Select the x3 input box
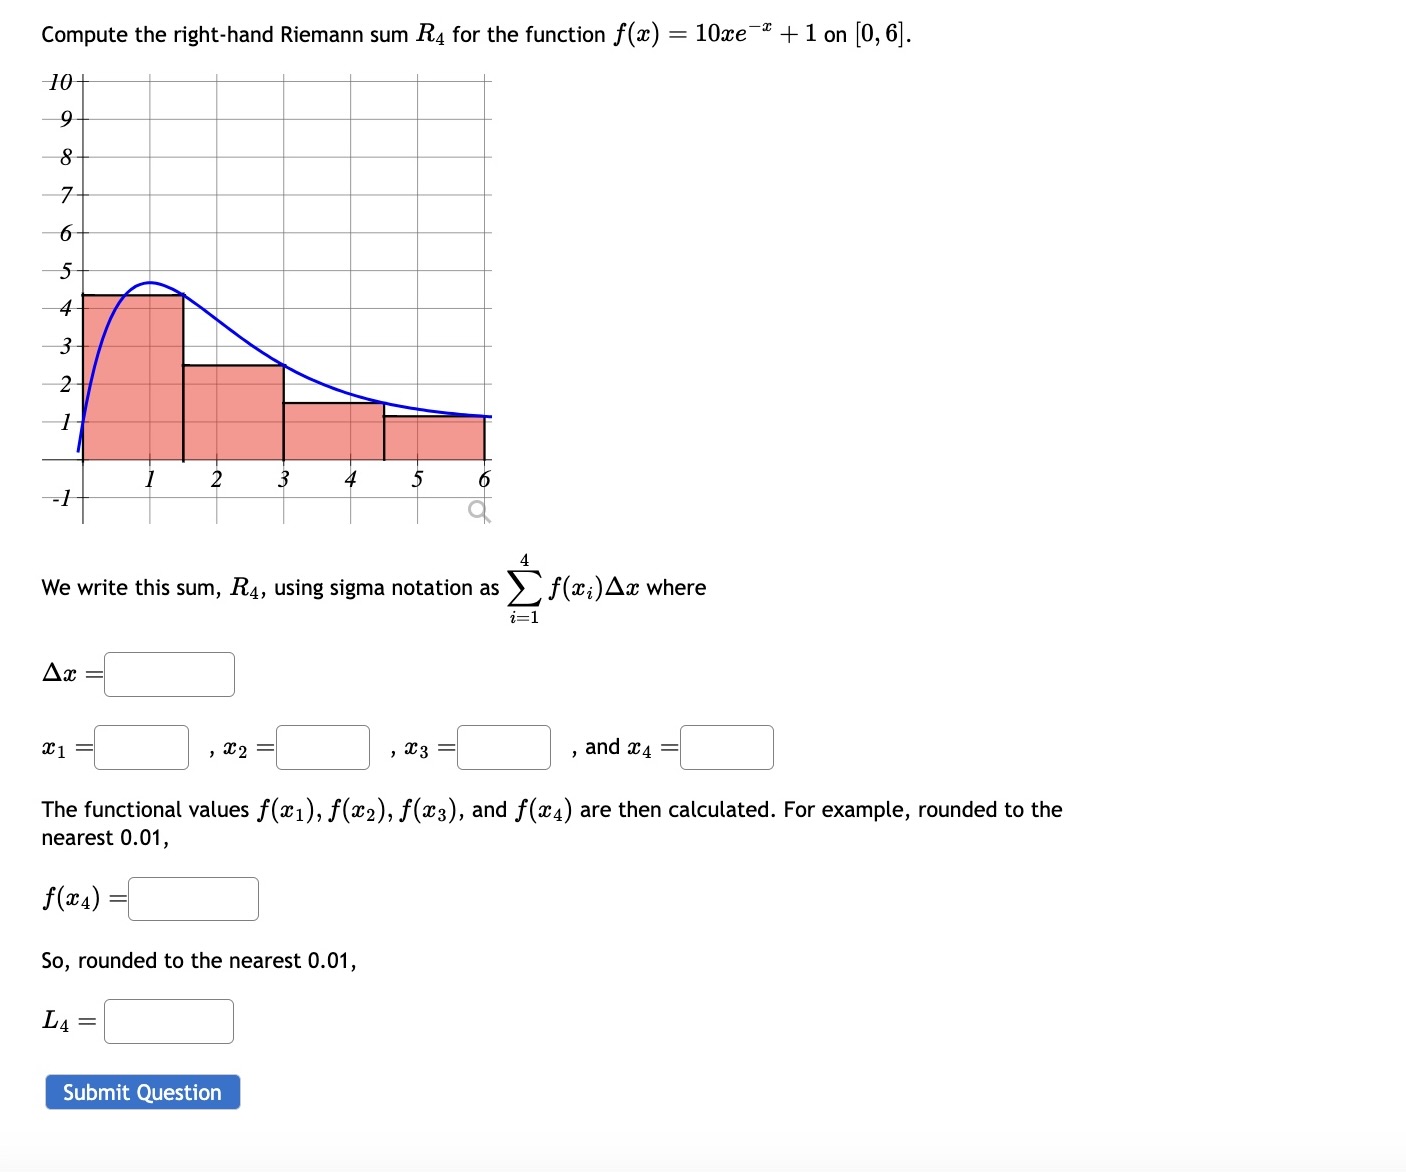Screen dimensions: 1406x1172 [x=502, y=747]
